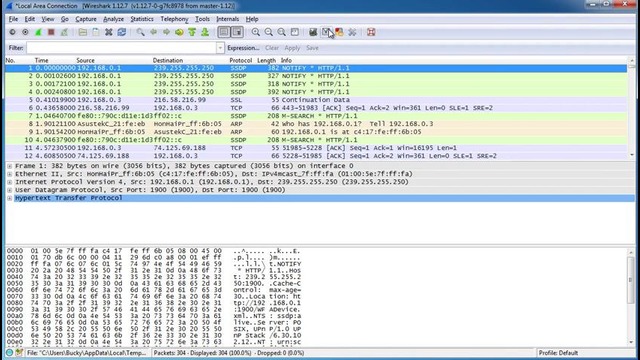This screenshot has width=640, height=360.
Task: Open the Capture menu
Action: click(x=86, y=19)
